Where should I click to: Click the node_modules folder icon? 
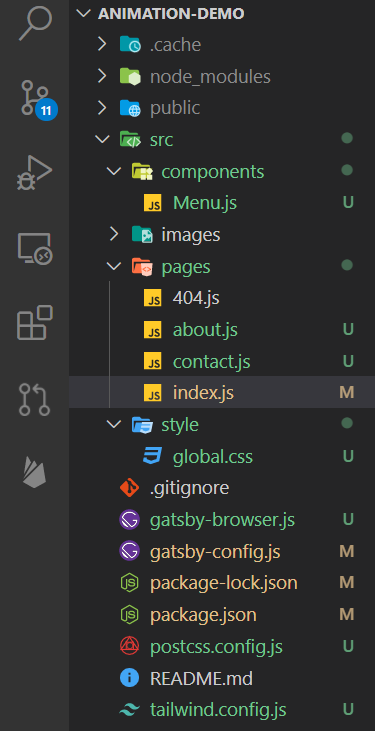(130, 76)
